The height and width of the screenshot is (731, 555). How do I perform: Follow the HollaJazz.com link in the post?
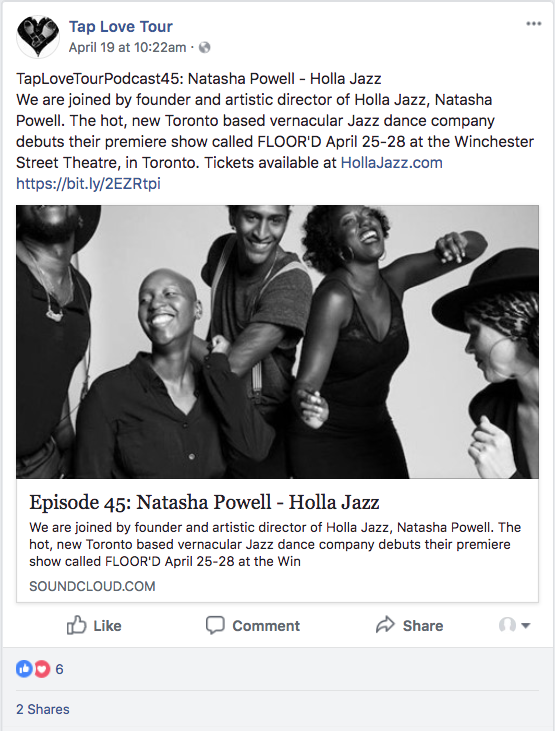tap(392, 163)
